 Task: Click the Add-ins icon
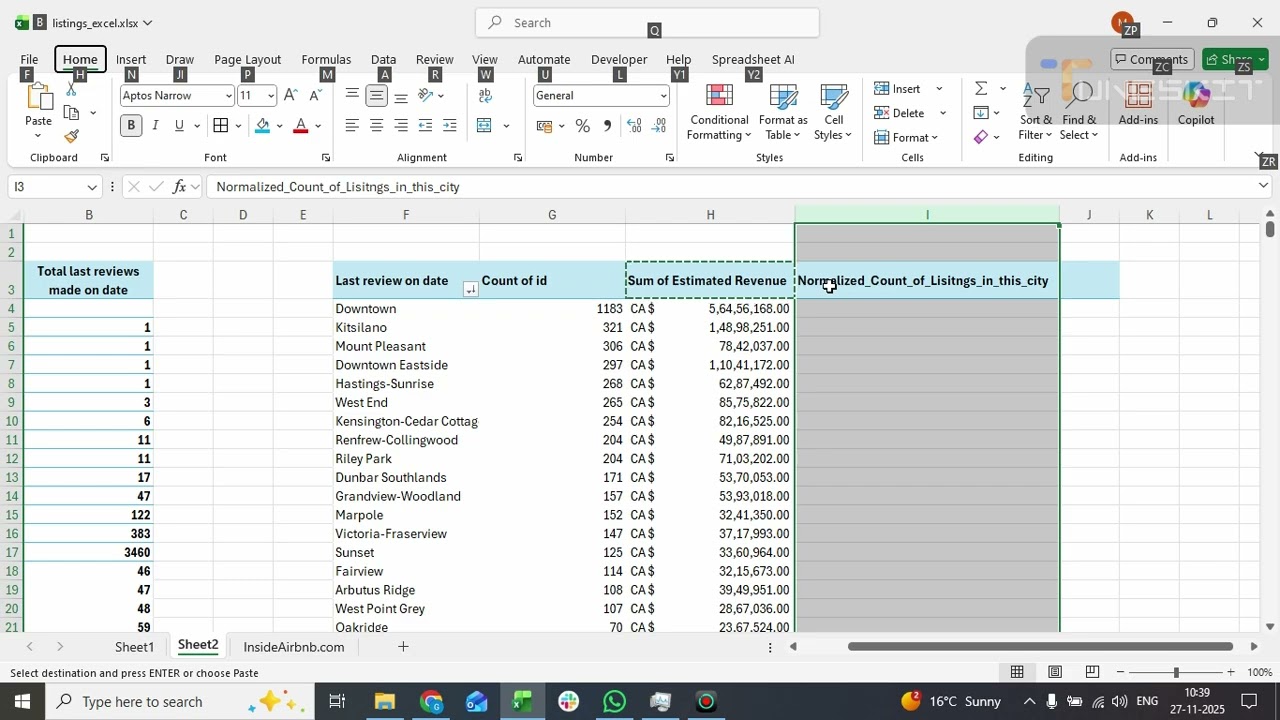(1138, 104)
